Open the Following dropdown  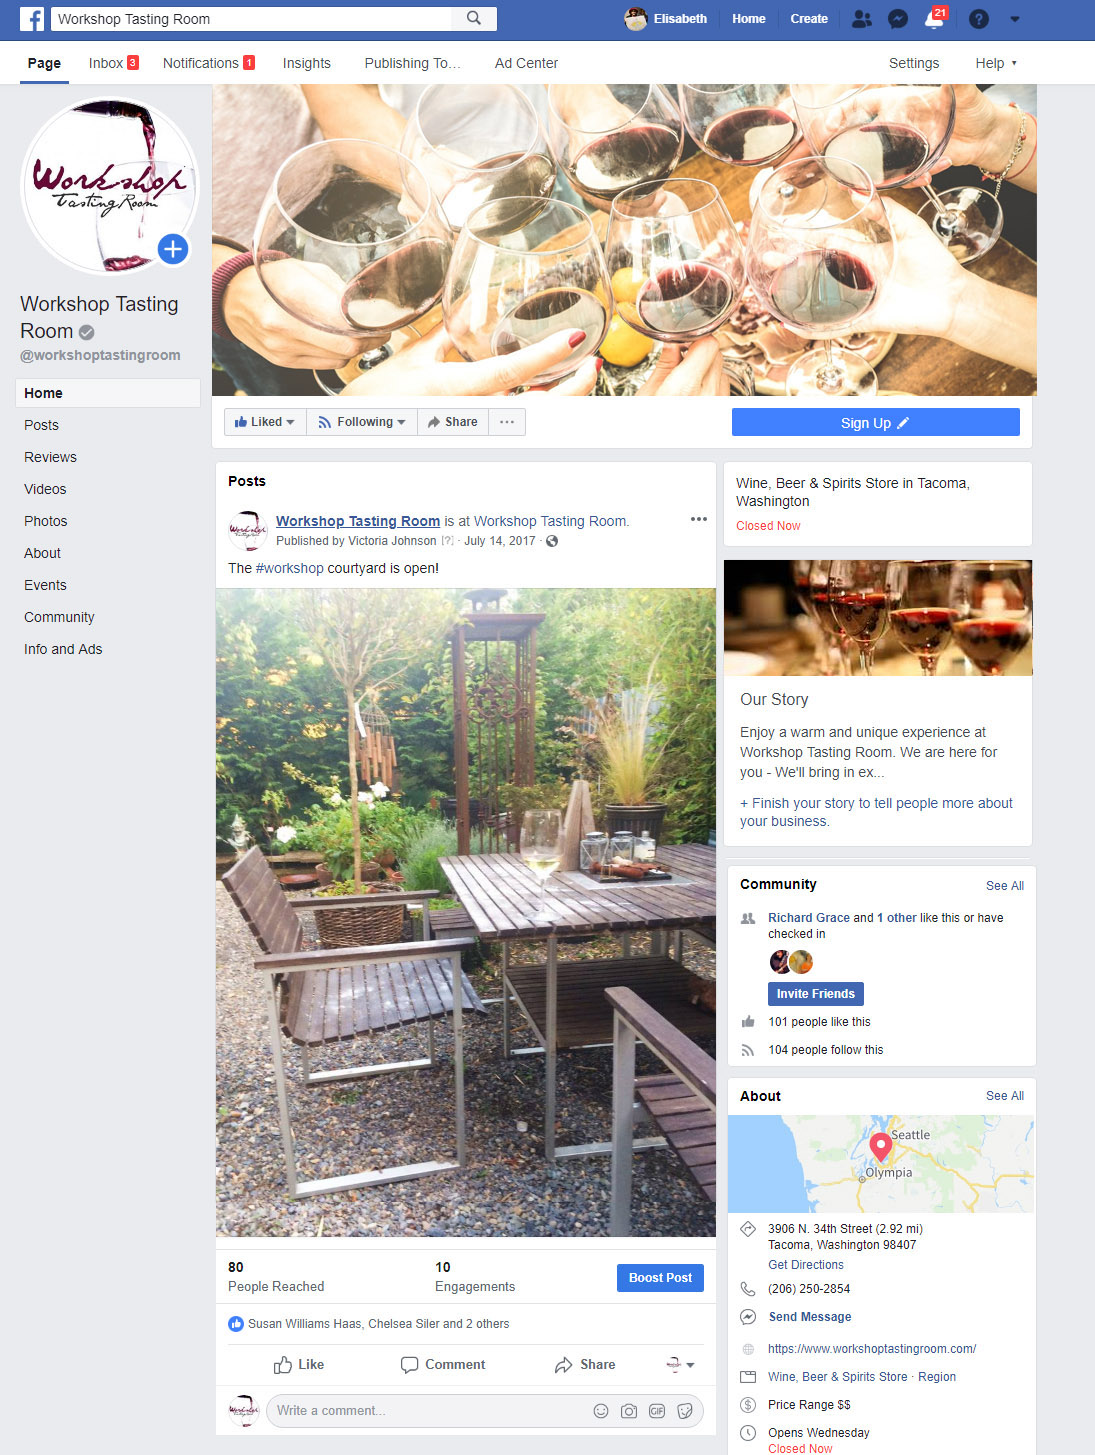pyautogui.click(x=362, y=422)
